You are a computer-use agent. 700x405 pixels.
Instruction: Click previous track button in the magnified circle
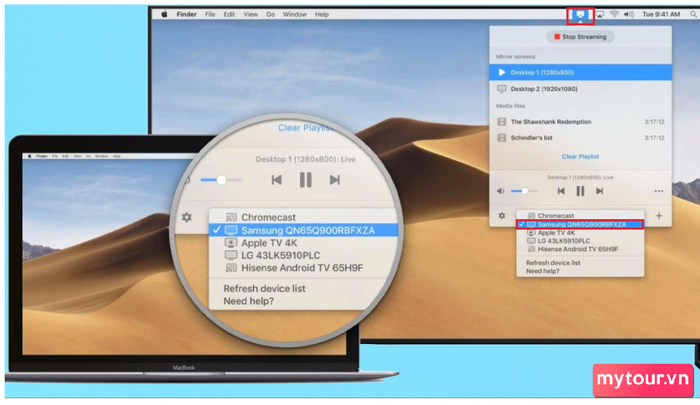point(277,180)
